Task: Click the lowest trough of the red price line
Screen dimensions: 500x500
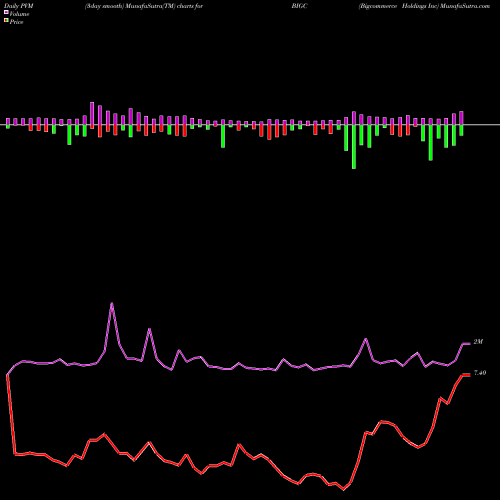Action: [343, 490]
